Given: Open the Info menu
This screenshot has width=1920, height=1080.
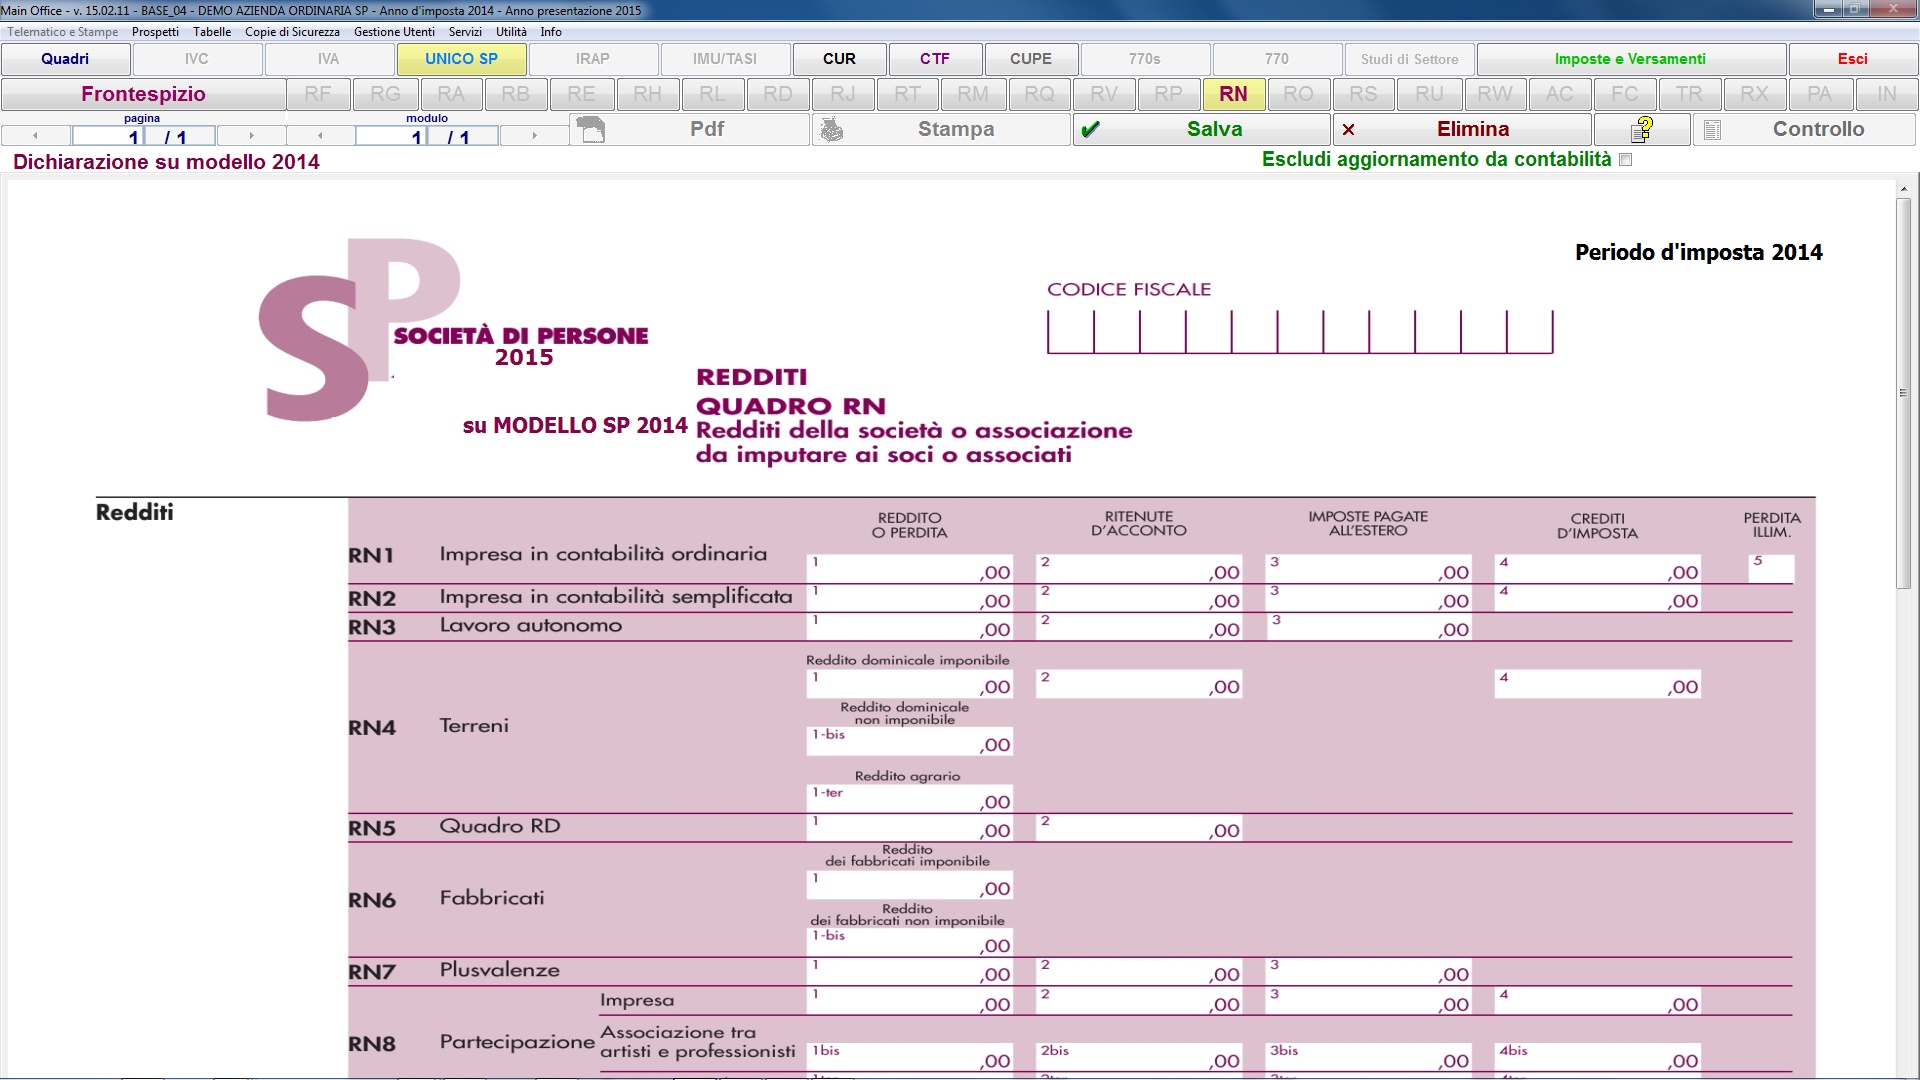Looking at the screenshot, I should [x=551, y=32].
